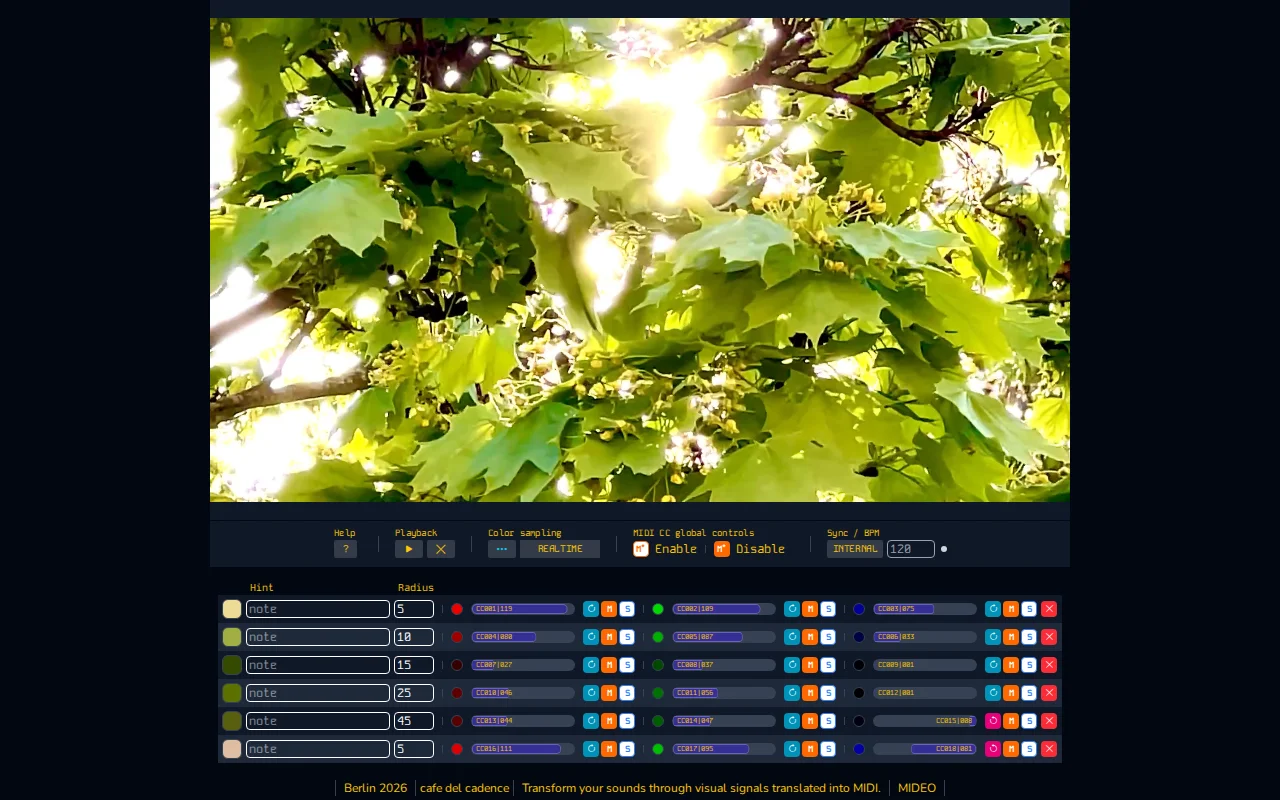Click the green channel dot beside CC005
1280x800 pixels.
tap(658, 637)
